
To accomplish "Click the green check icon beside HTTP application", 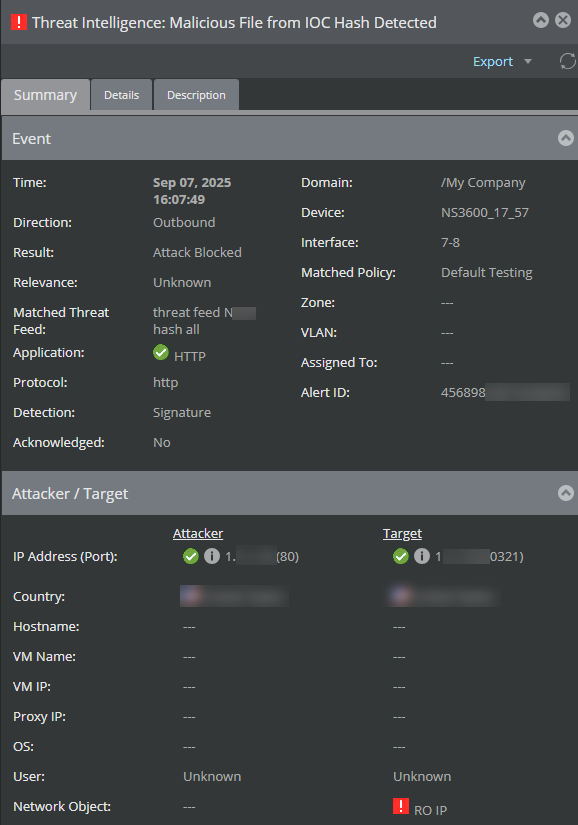I will coord(161,352).
